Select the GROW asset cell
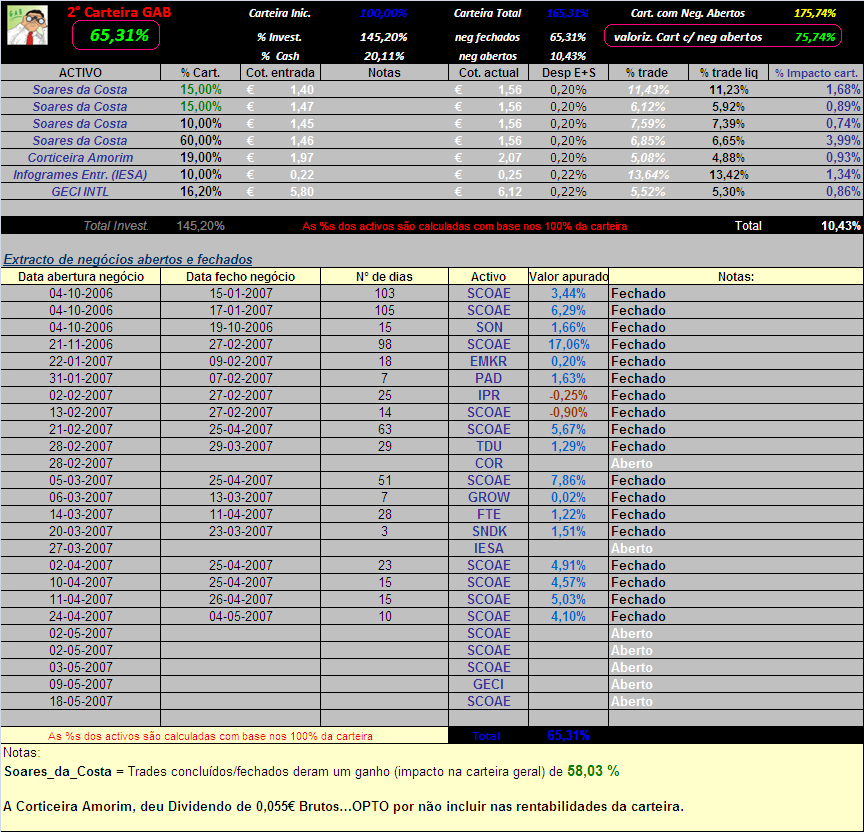This screenshot has width=864, height=832. [489, 498]
